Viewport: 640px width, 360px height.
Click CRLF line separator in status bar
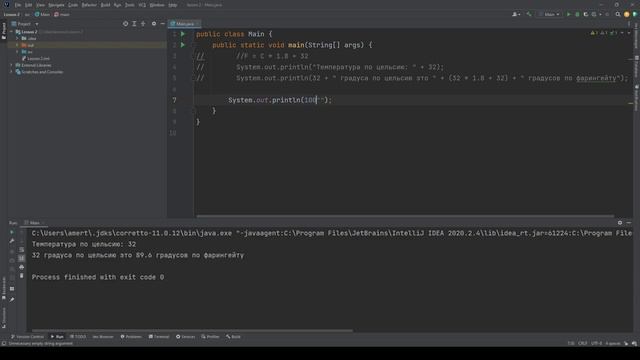tap(582, 343)
